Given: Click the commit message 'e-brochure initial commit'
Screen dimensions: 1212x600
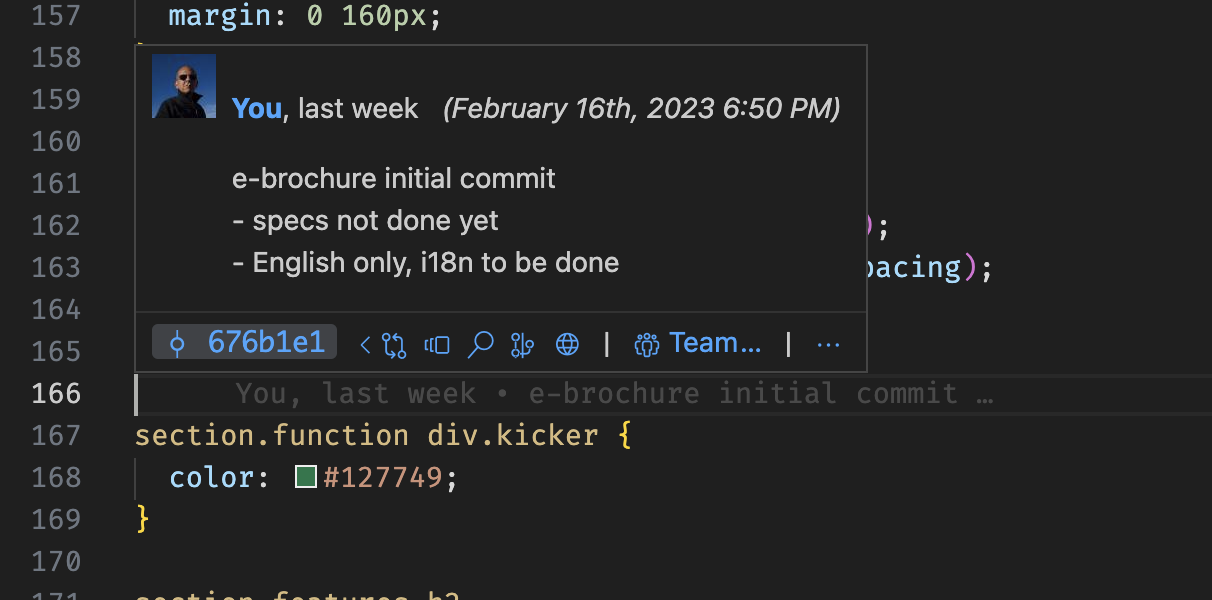Looking at the screenshot, I should point(393,178).
